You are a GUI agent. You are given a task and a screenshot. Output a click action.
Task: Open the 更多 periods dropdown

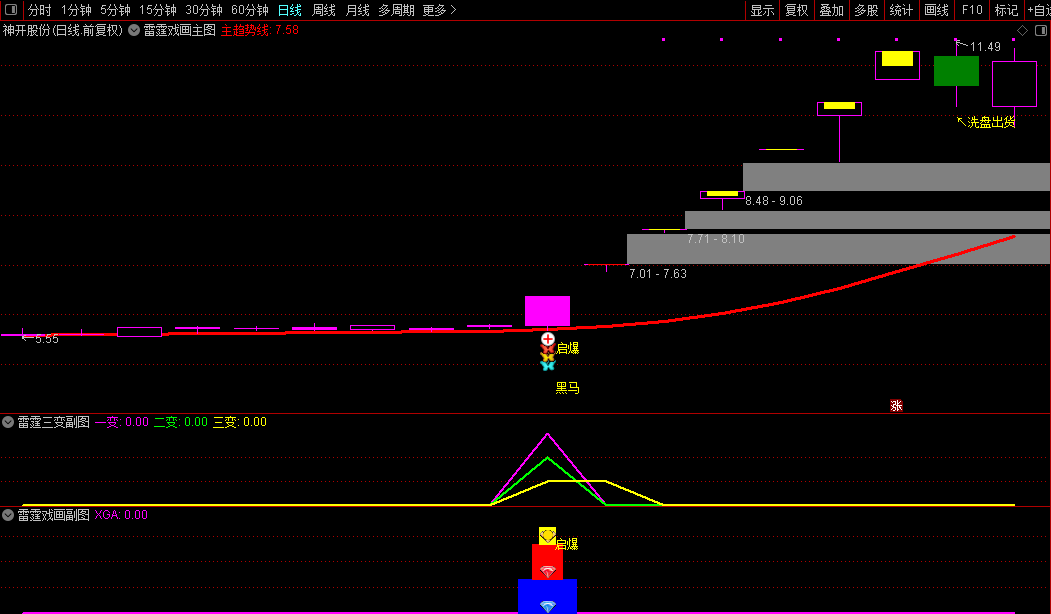439,10
